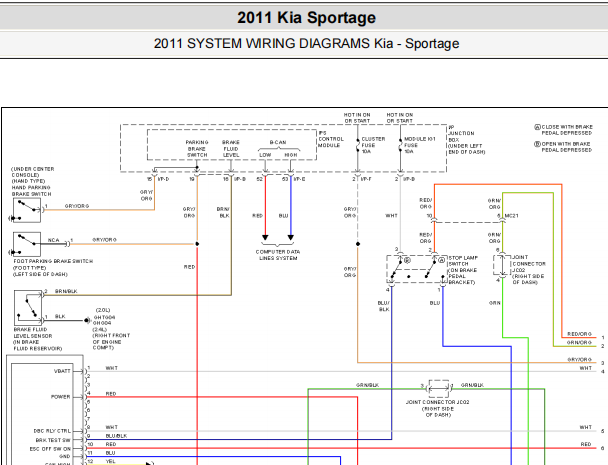Screen dimensions: 608x465
Task: Click the brake fluid level sensor symbol
Action: (28, 308)
